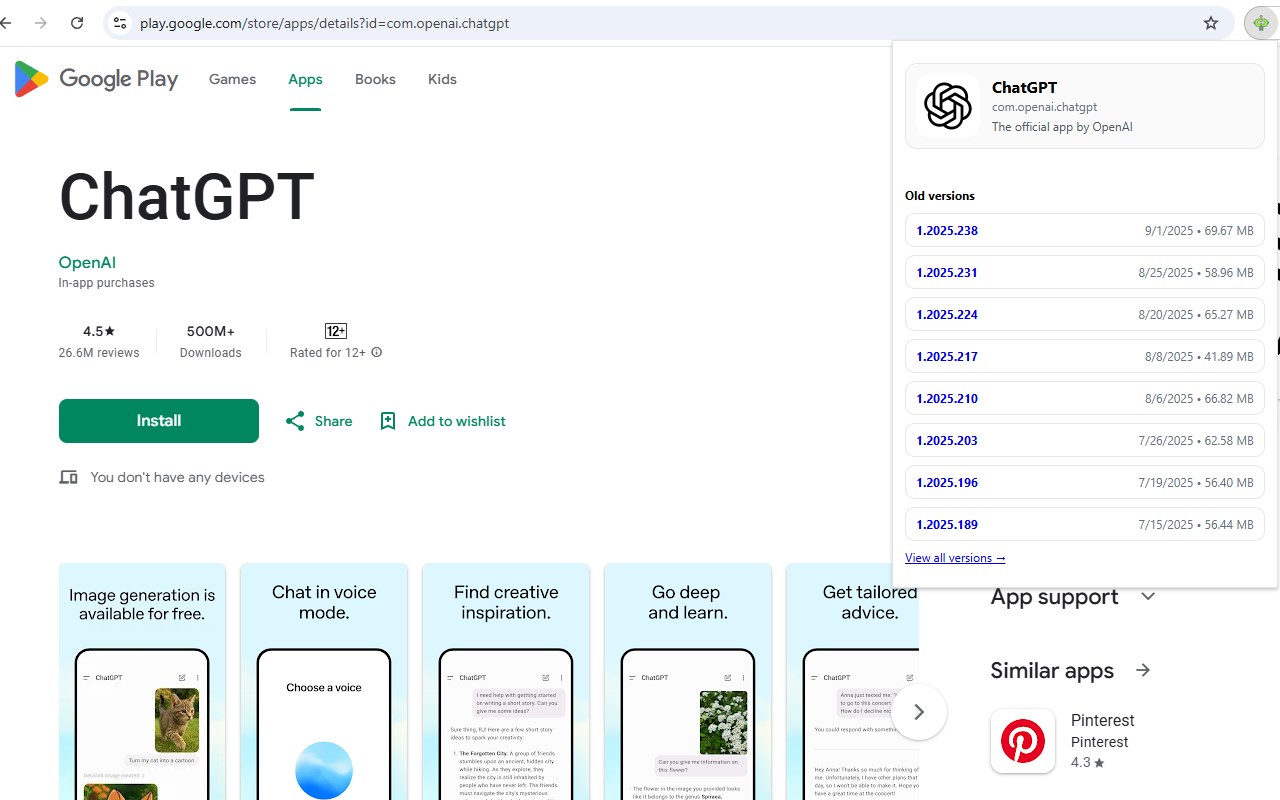The image size is (1280, 800).
Task: Click the ChatGPT app title heading
Action: (x=187, y=196)
